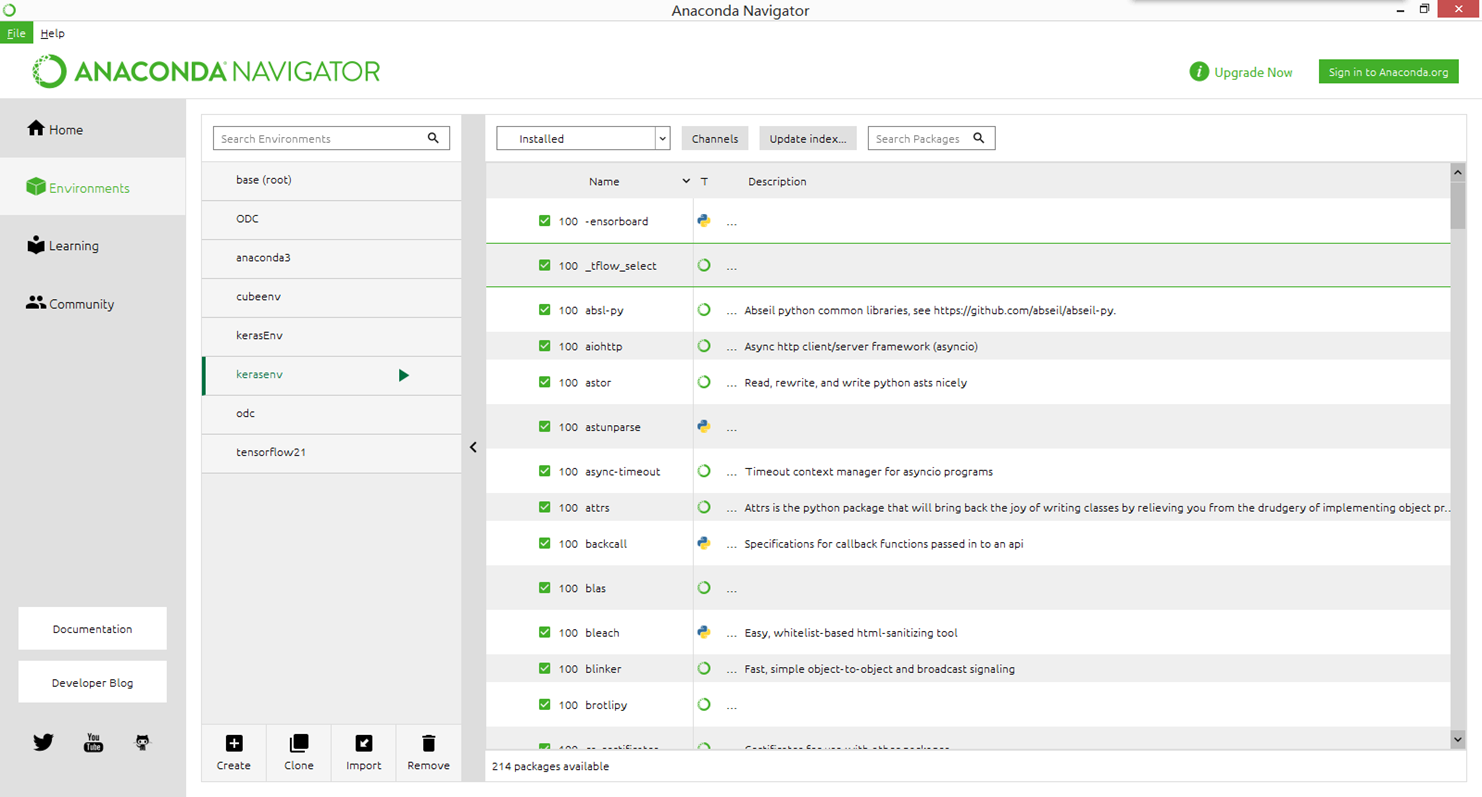Click the Name column sort arrow
Viewport: 1482px width, 797px height.
[x=686, y=181]
